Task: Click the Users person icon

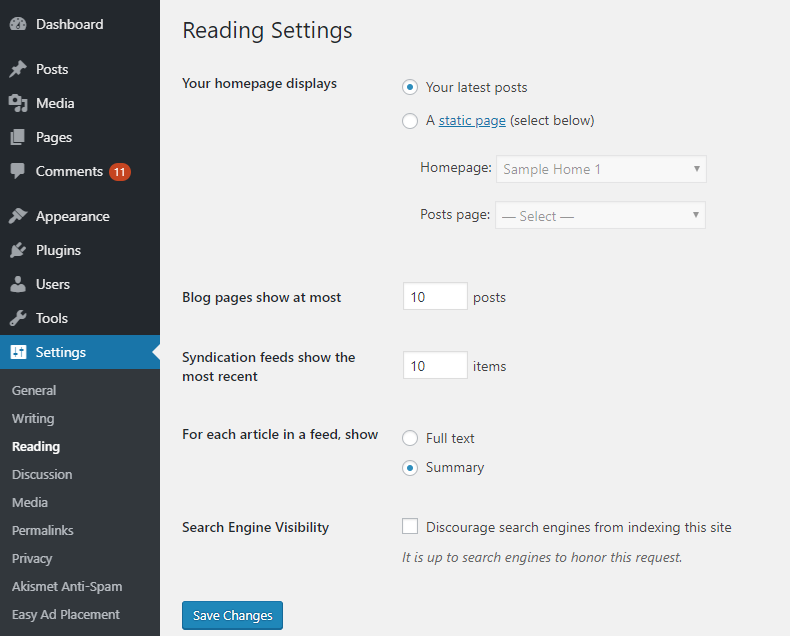Action: coord(18,284)
